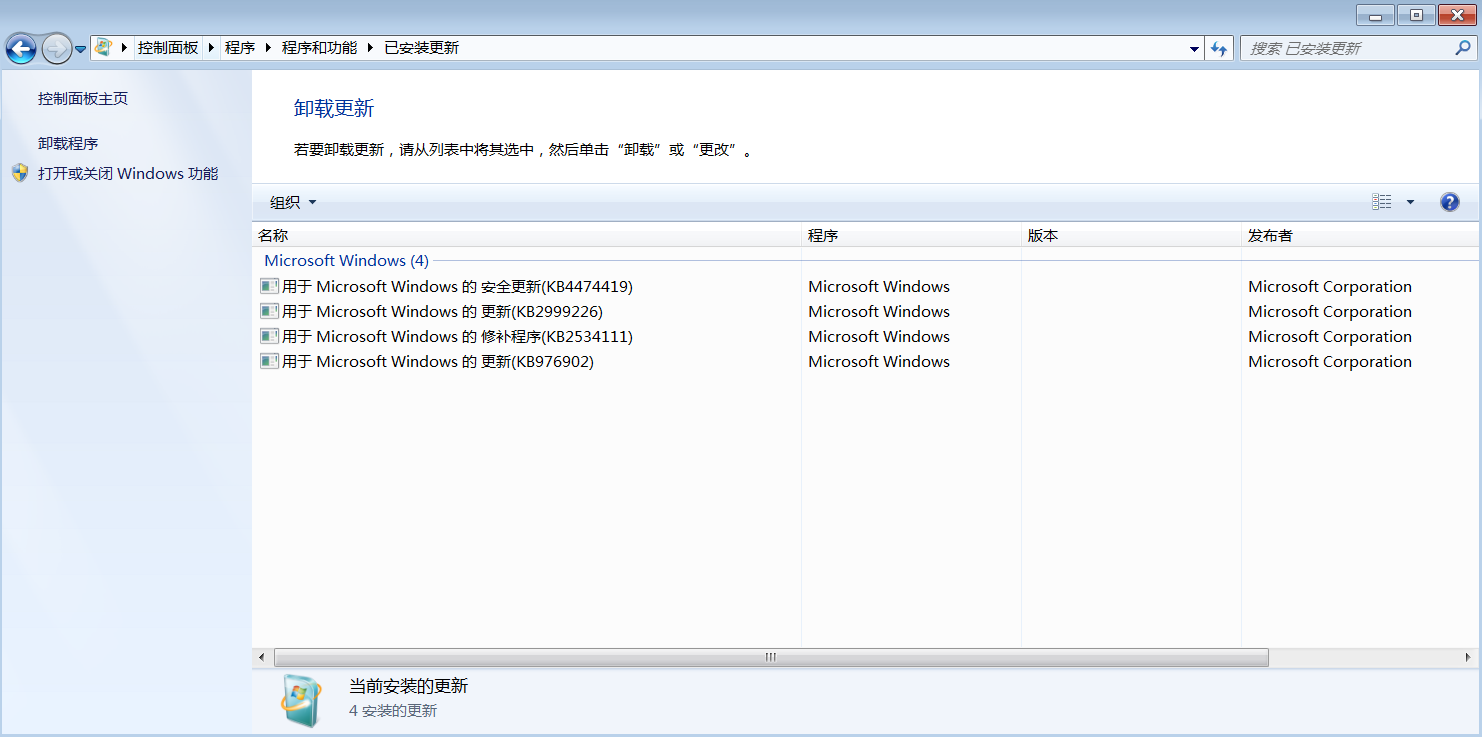
Task: Click the icon of update KB4474419
Action: 269,286
